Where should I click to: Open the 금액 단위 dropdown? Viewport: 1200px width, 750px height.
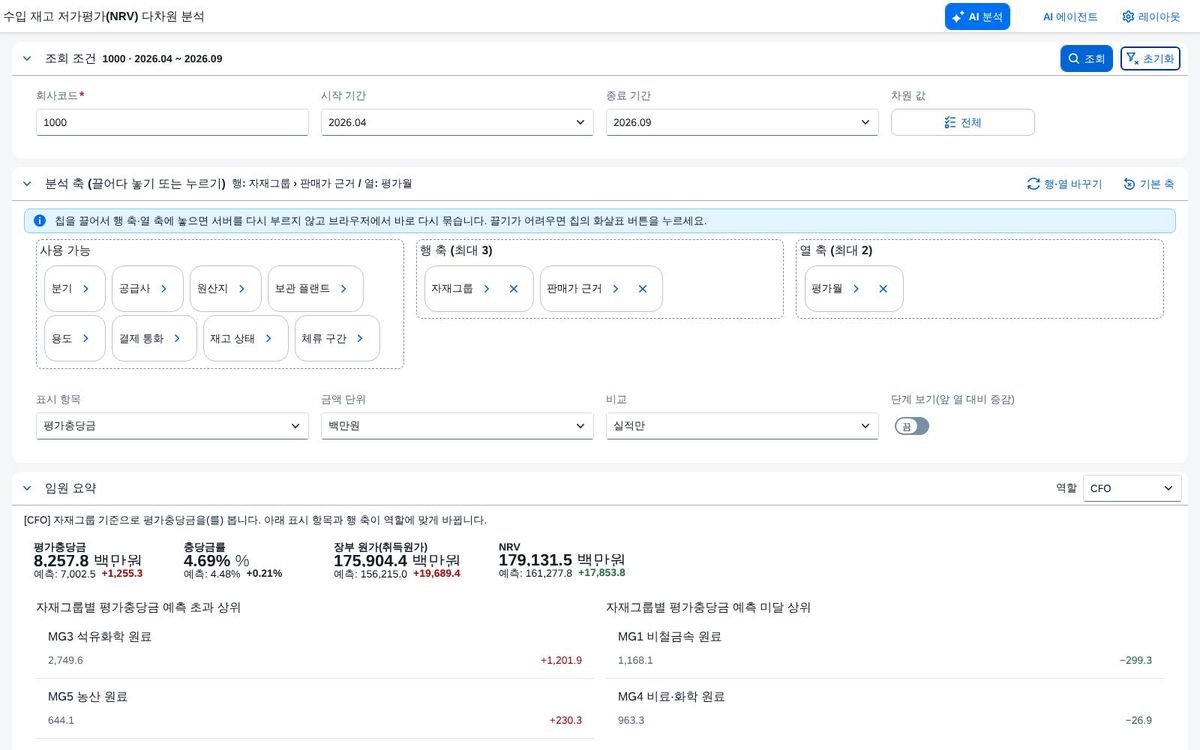tap(457, 426)
